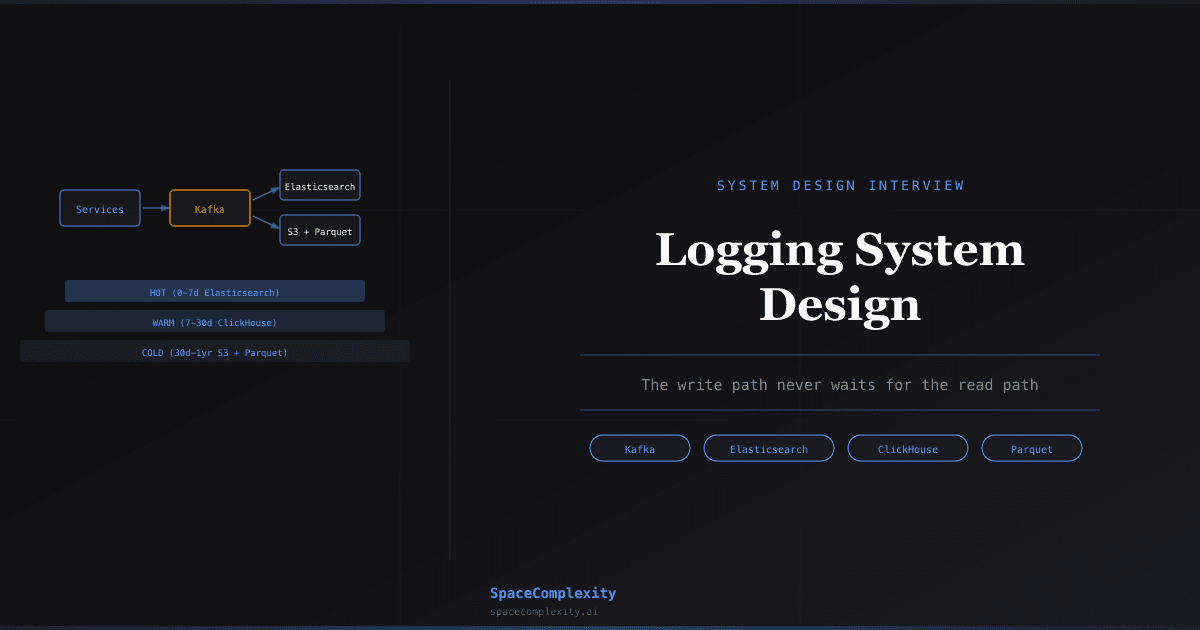Click the HOT (0–7d Elasticsearch) tier bar
The width and height of the screenshot is (1200, 630).
coord(215,291)
